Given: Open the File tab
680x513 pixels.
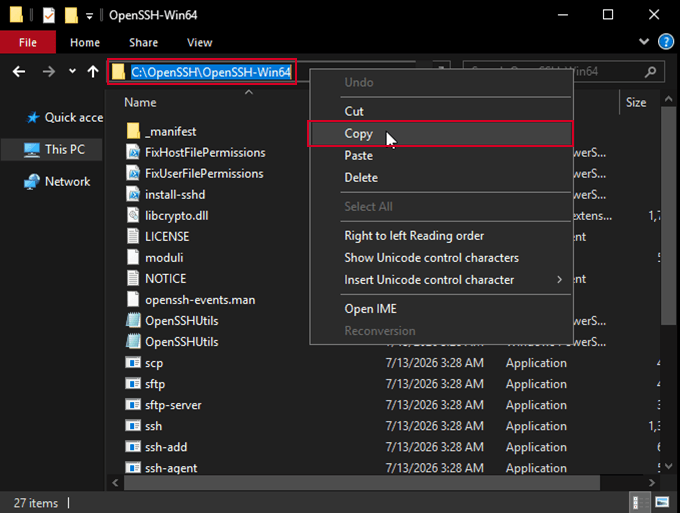Looking at the screenshot, I should [x=28, y=42].
